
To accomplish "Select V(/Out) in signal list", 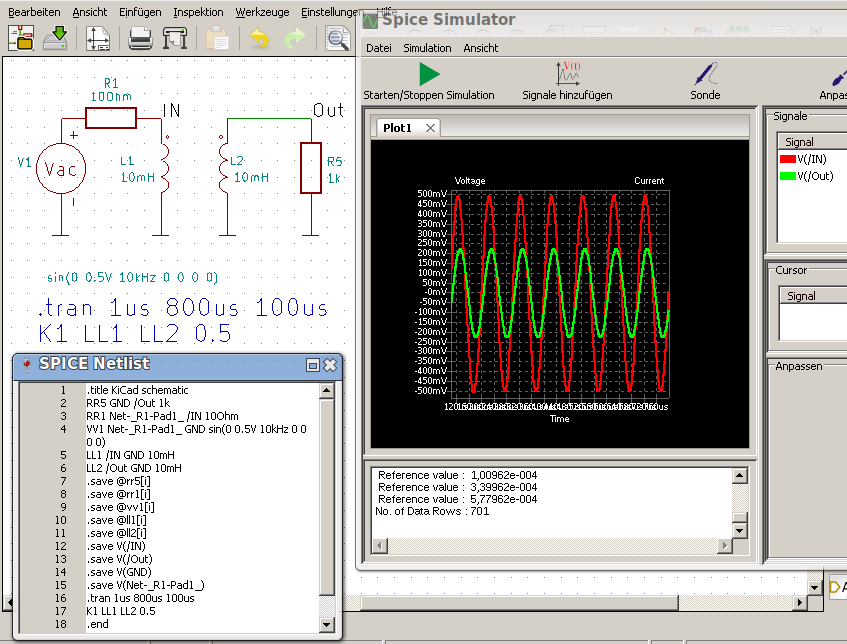I will coord(815,176).
